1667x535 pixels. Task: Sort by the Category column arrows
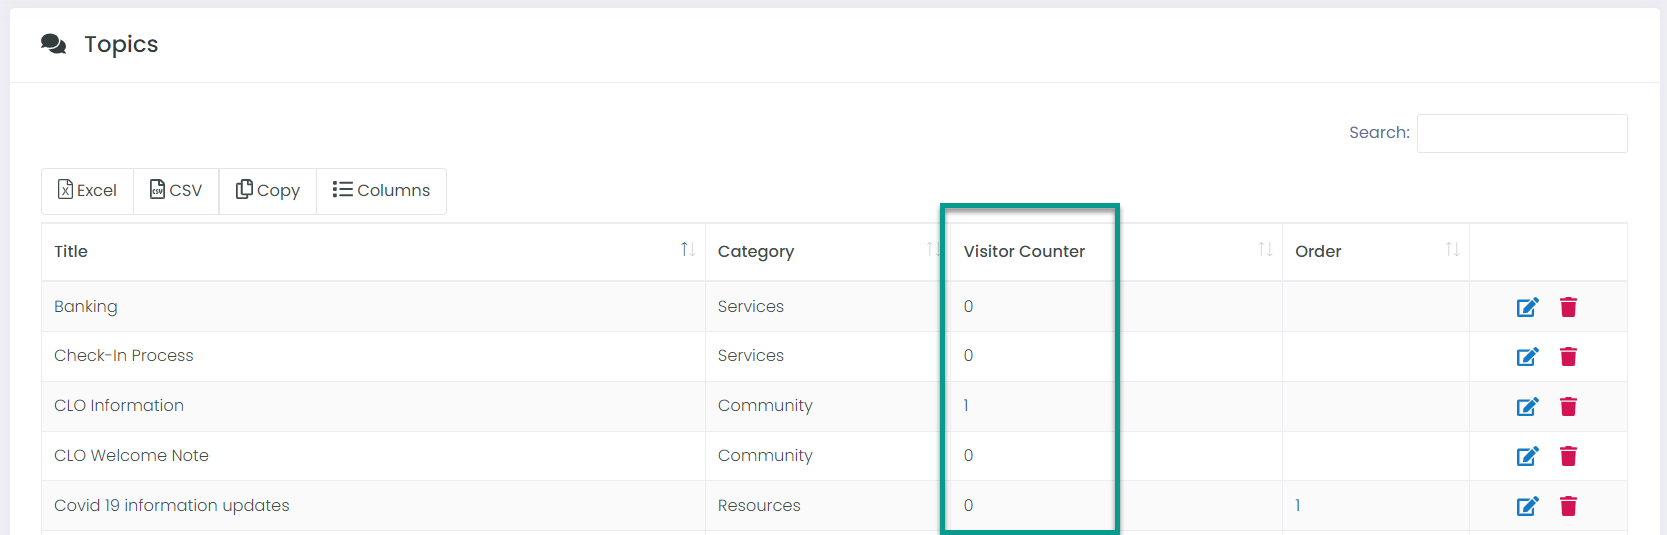(932, 250)
